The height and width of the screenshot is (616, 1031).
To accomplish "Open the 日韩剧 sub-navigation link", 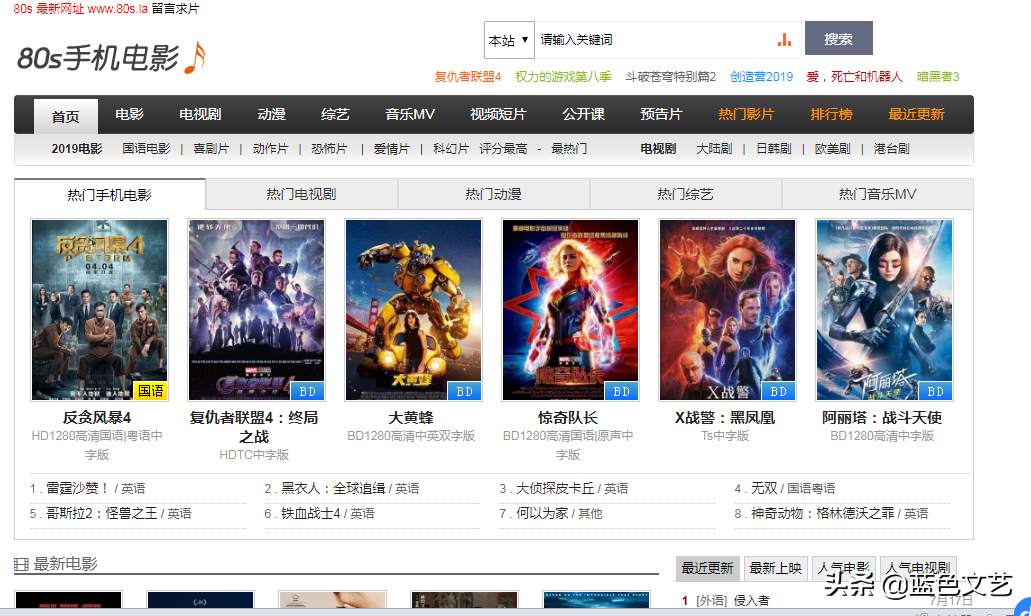I will [x=773, y=149].
